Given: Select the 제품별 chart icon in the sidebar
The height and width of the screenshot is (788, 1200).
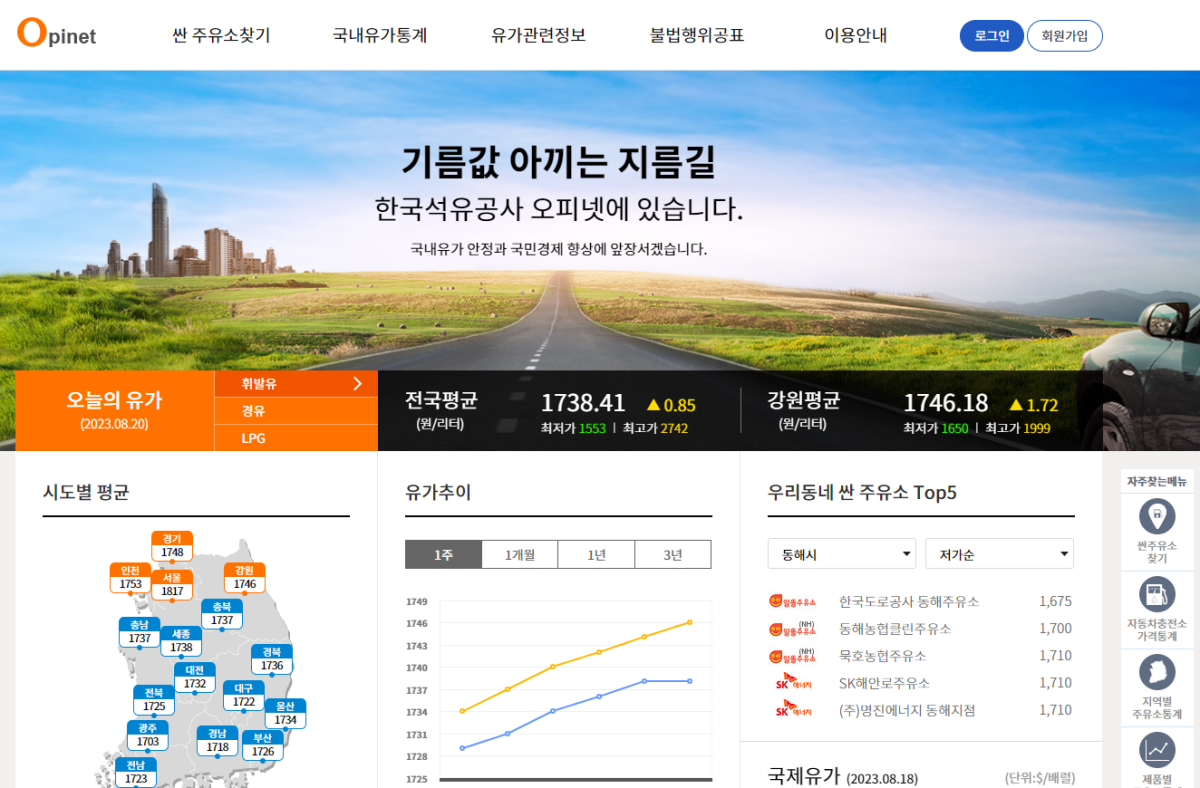Looking at the screenshot, I should point(1155,745).
